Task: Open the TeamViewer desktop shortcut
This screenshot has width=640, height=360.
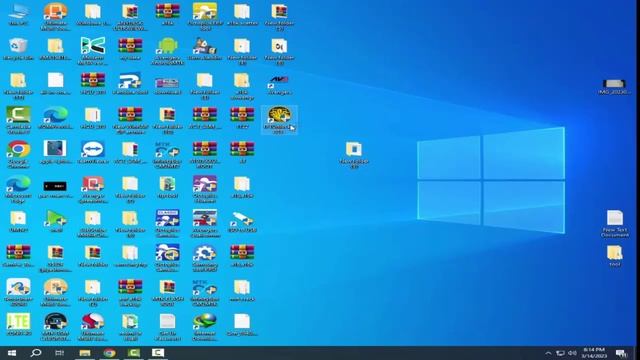Action: tap(93, 152)
